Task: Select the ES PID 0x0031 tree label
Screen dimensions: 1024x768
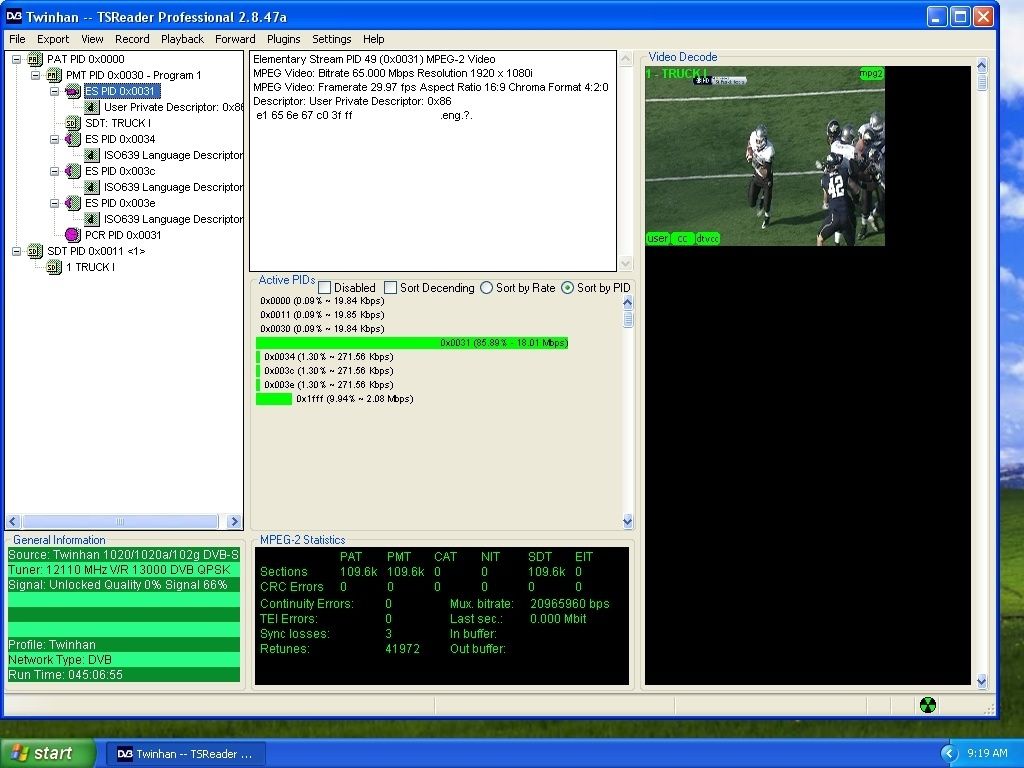Action: (120, 91)
